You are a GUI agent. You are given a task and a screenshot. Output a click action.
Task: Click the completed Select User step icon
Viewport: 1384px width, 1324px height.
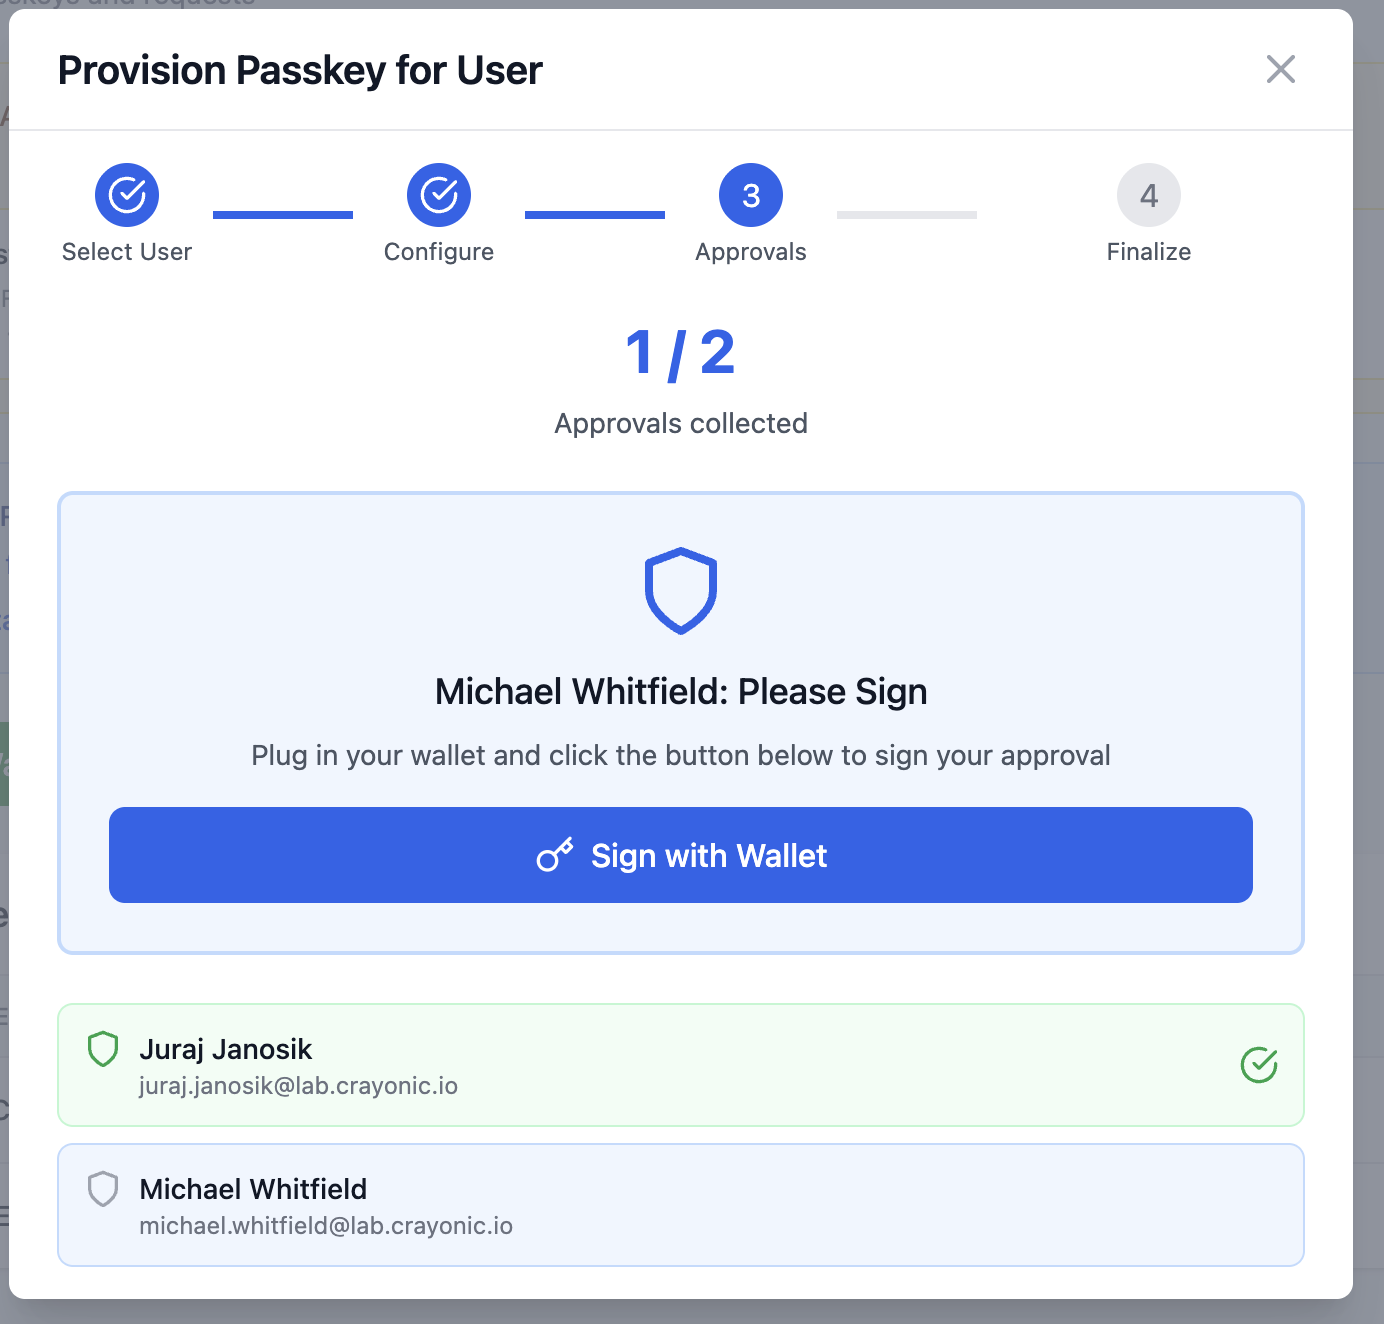click(x=127, y=195)
